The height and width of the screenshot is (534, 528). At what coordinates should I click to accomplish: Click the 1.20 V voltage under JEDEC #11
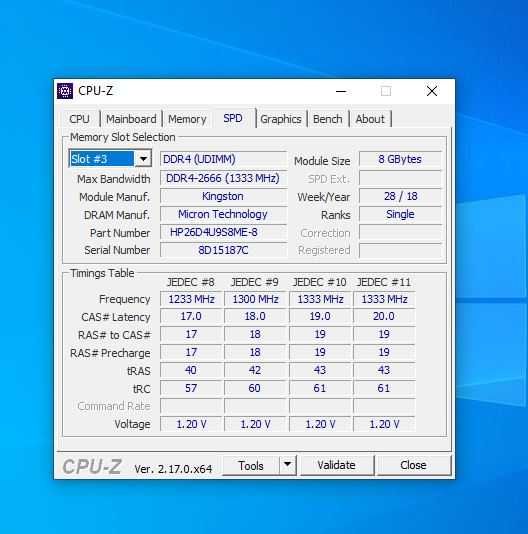click(385, 424)
